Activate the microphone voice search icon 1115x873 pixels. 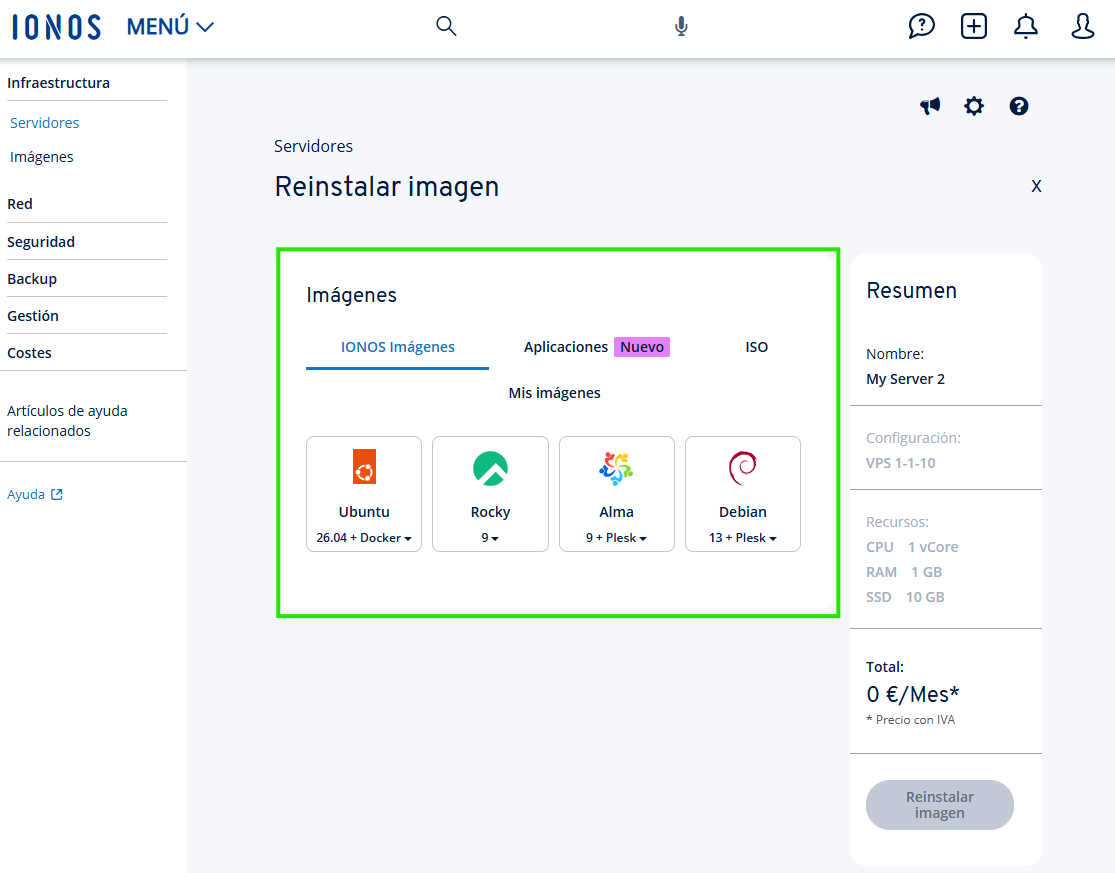point(681,26)
